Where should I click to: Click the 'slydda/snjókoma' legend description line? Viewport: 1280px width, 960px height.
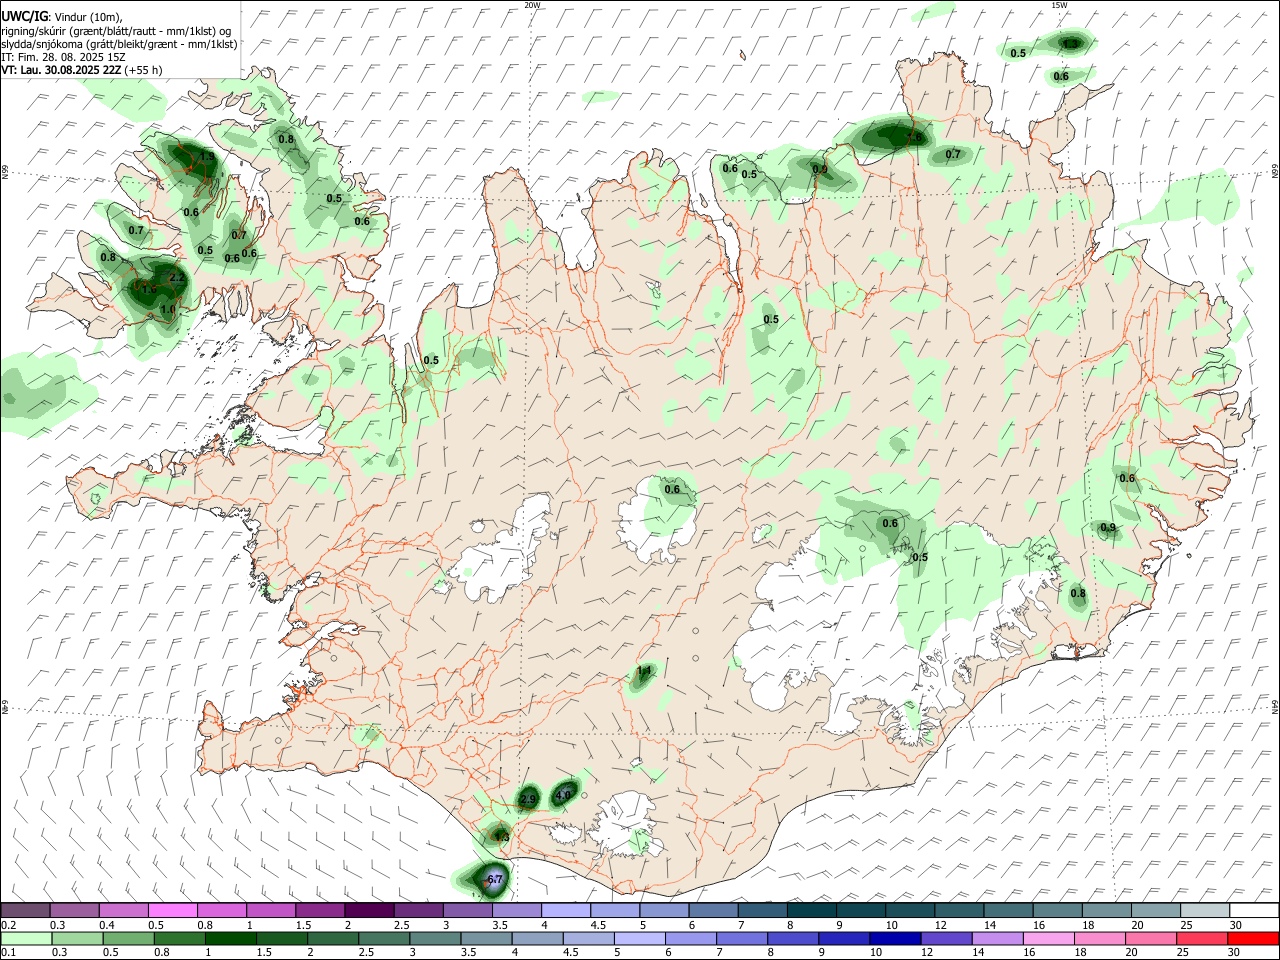coord(119,44)
